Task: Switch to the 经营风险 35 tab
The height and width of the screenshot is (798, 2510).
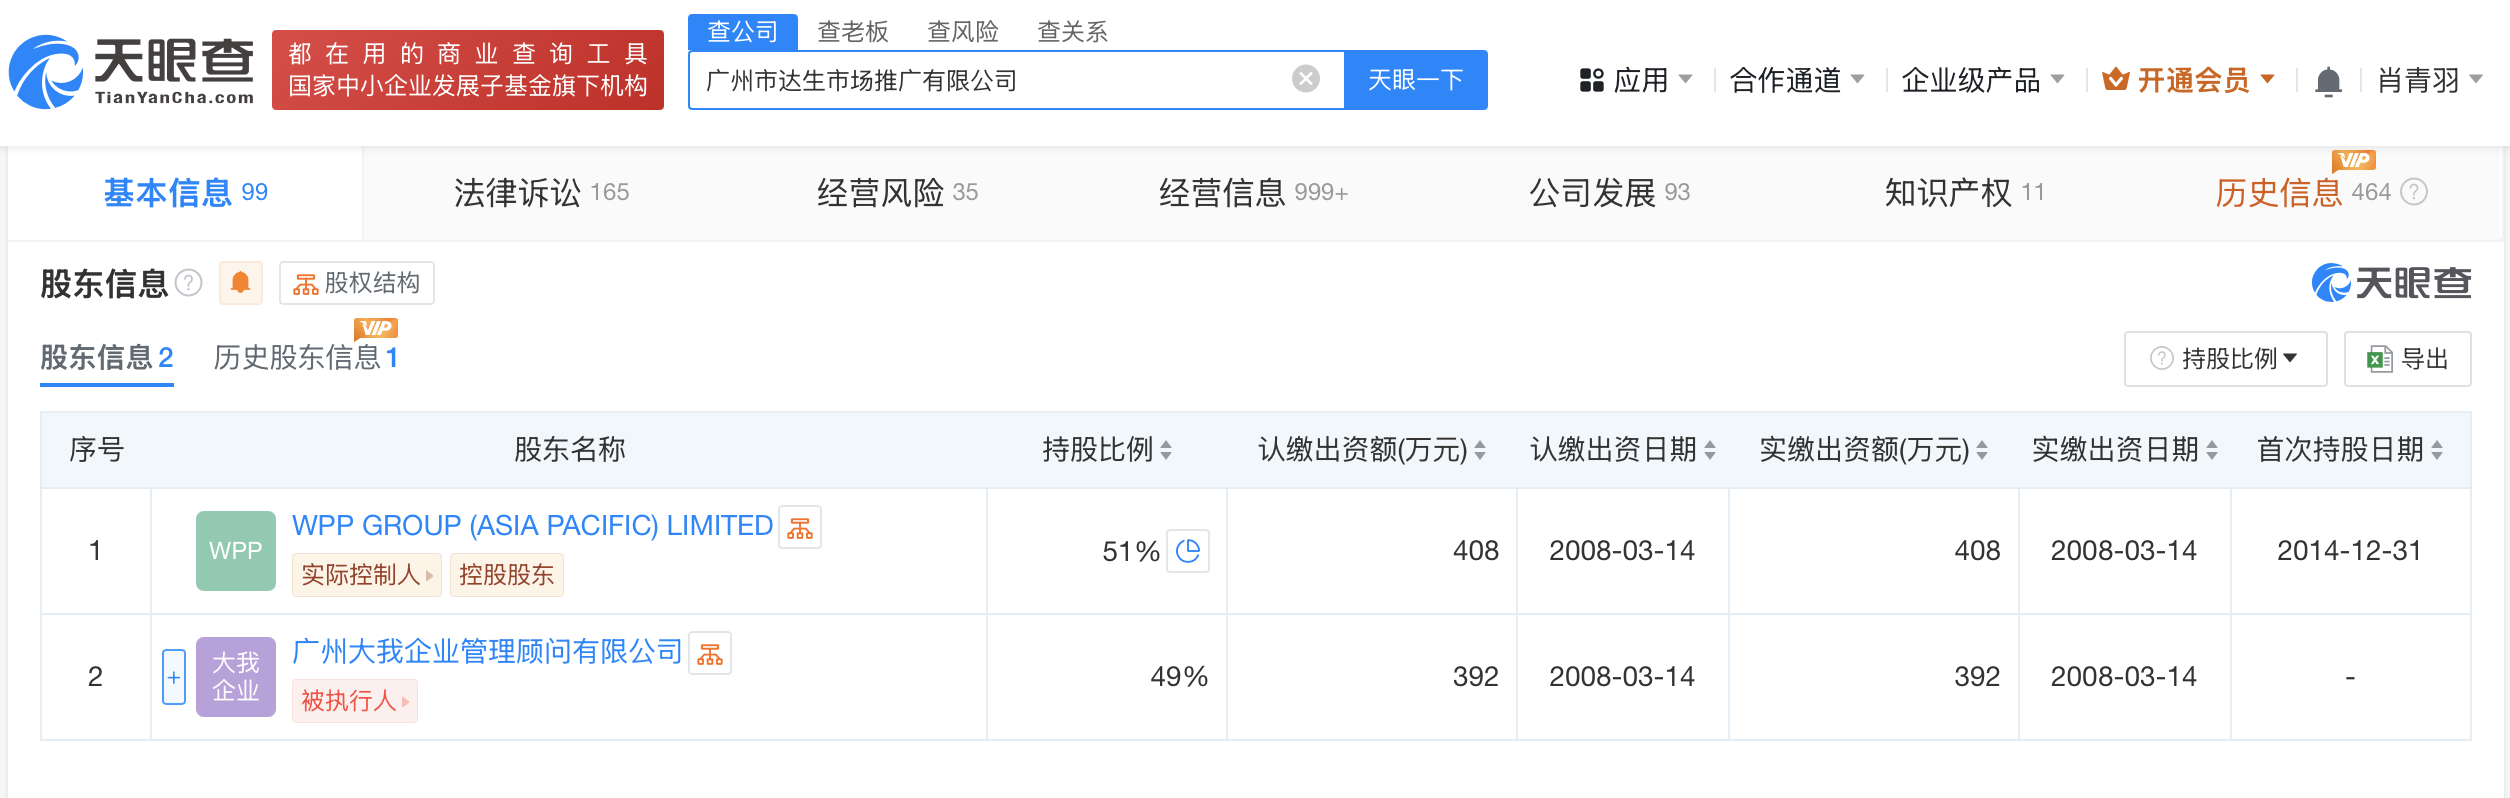Action: pyautogui.click(x=897, y=193)
